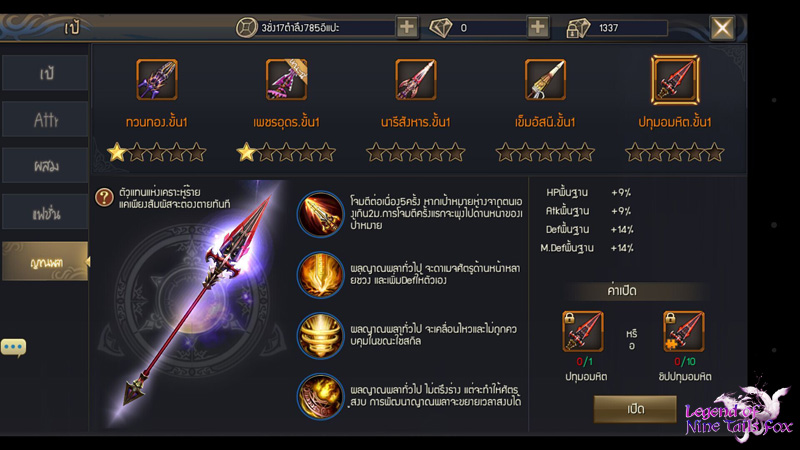Screen dimensions: 800x450
Task: Tap the locked ชิปปทุมอมหิต chip slot
Action: tap(684, 332)
